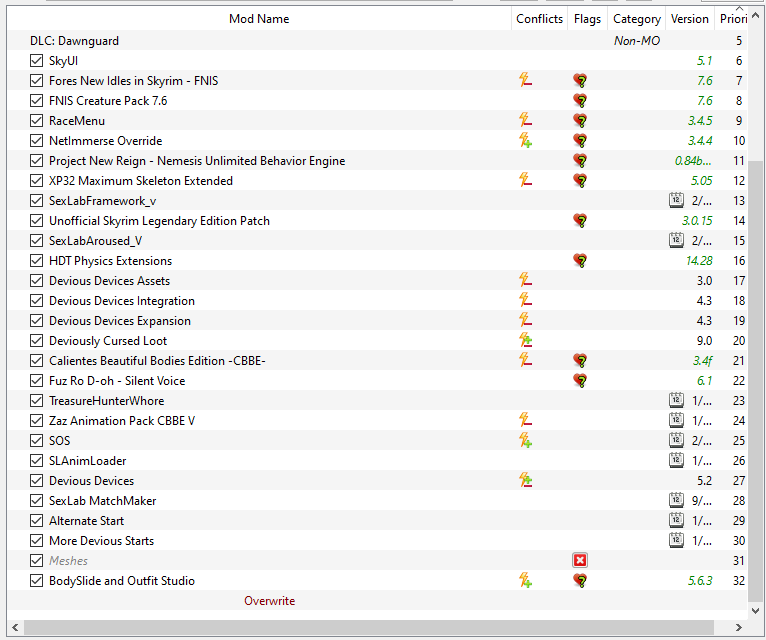
Task: Click XP32 Maximum Skeleton conflict icon
Action: (525, 180)
